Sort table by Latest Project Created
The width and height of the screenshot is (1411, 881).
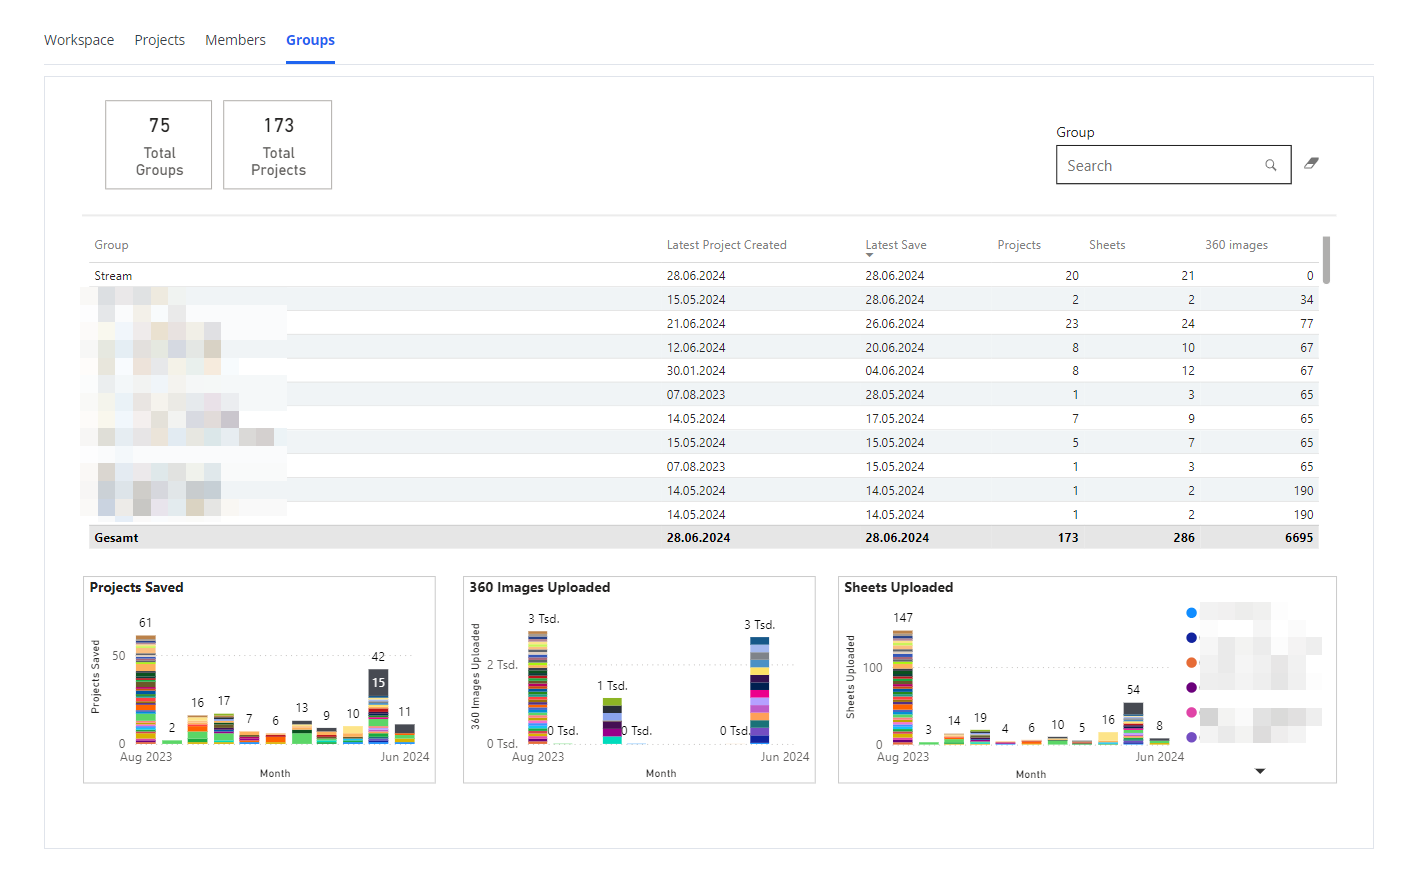[726, 245]
